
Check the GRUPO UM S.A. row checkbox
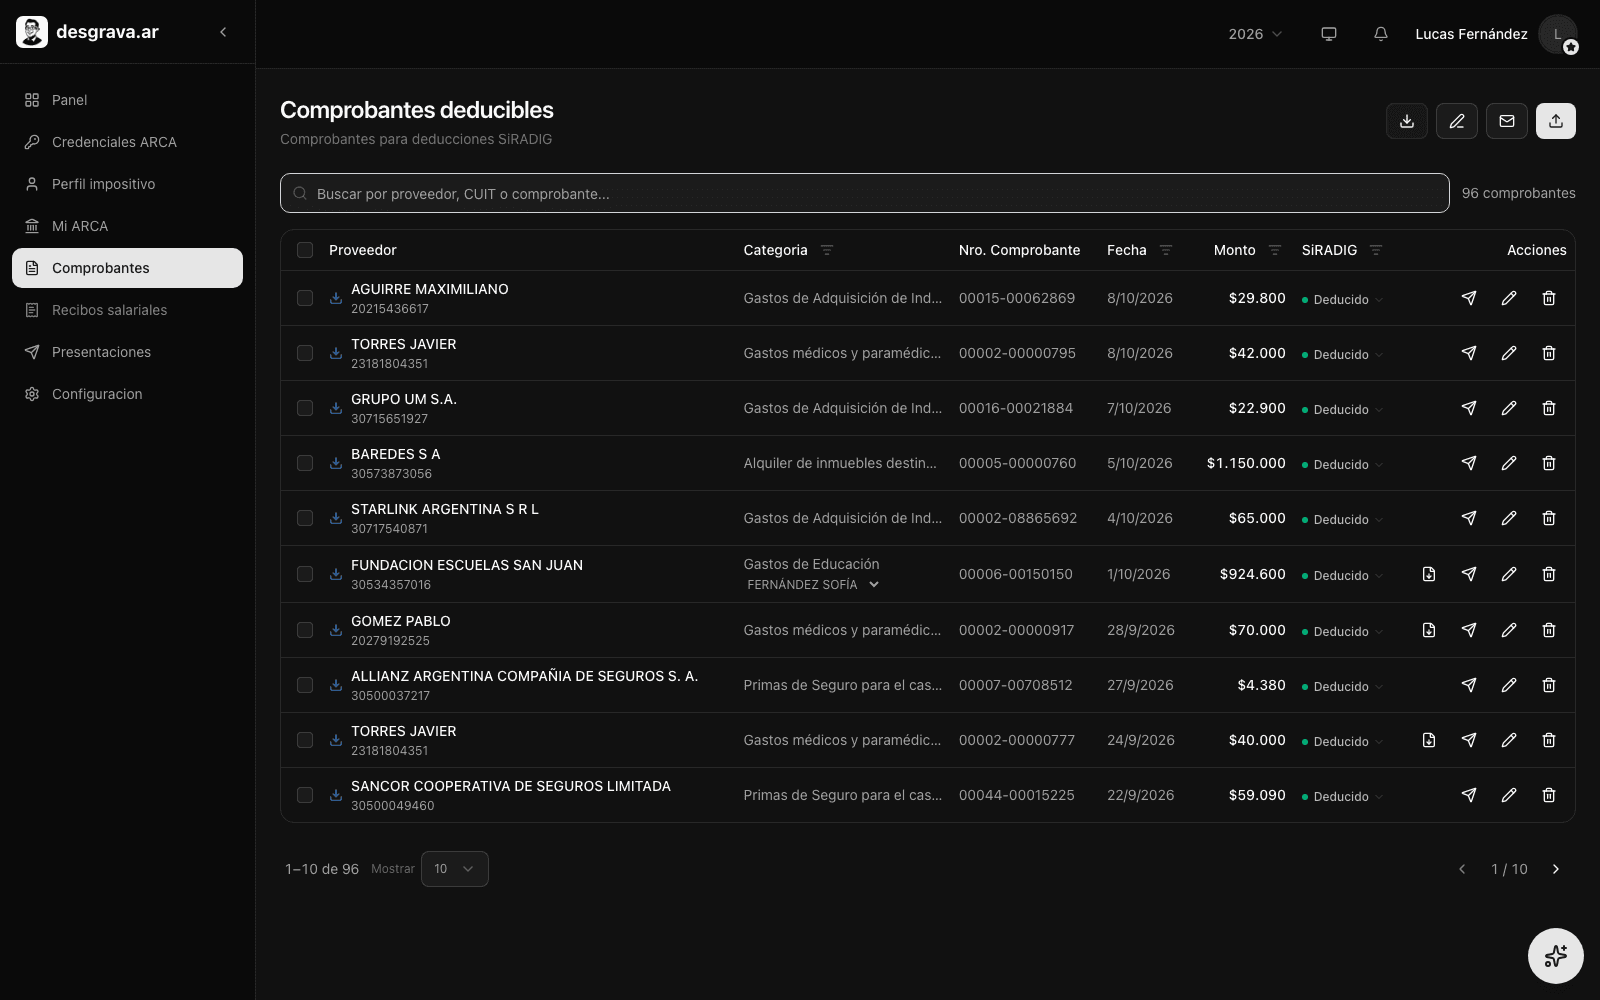[x=305, y=408]
